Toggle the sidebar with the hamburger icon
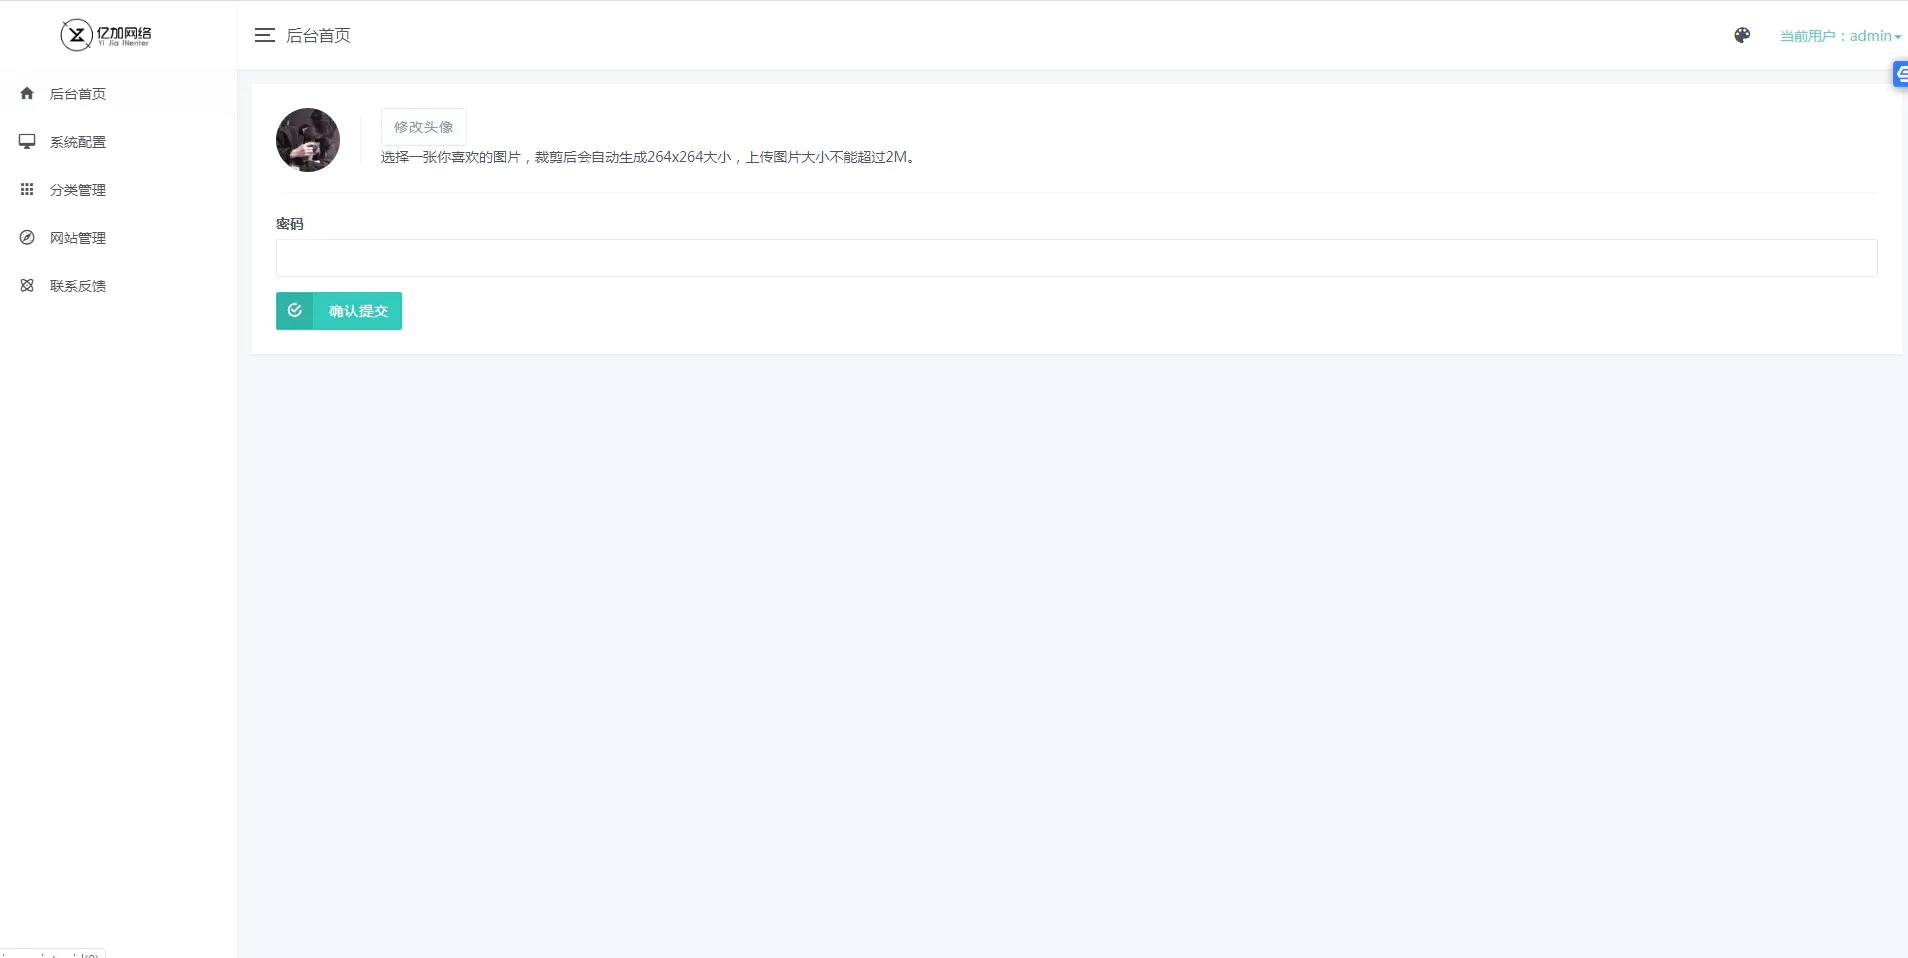 265,34
